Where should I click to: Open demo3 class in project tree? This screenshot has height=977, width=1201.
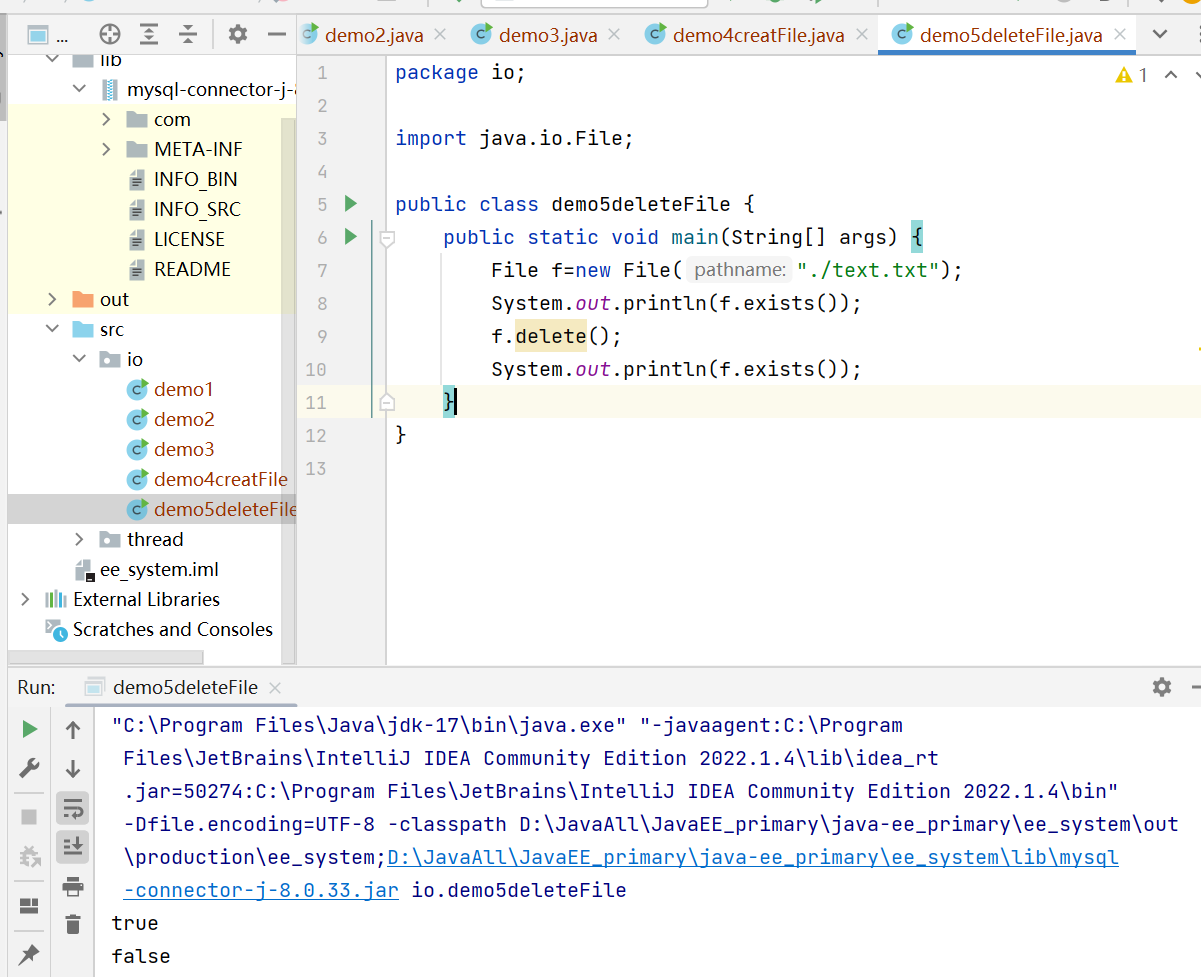tap(184, 449)
